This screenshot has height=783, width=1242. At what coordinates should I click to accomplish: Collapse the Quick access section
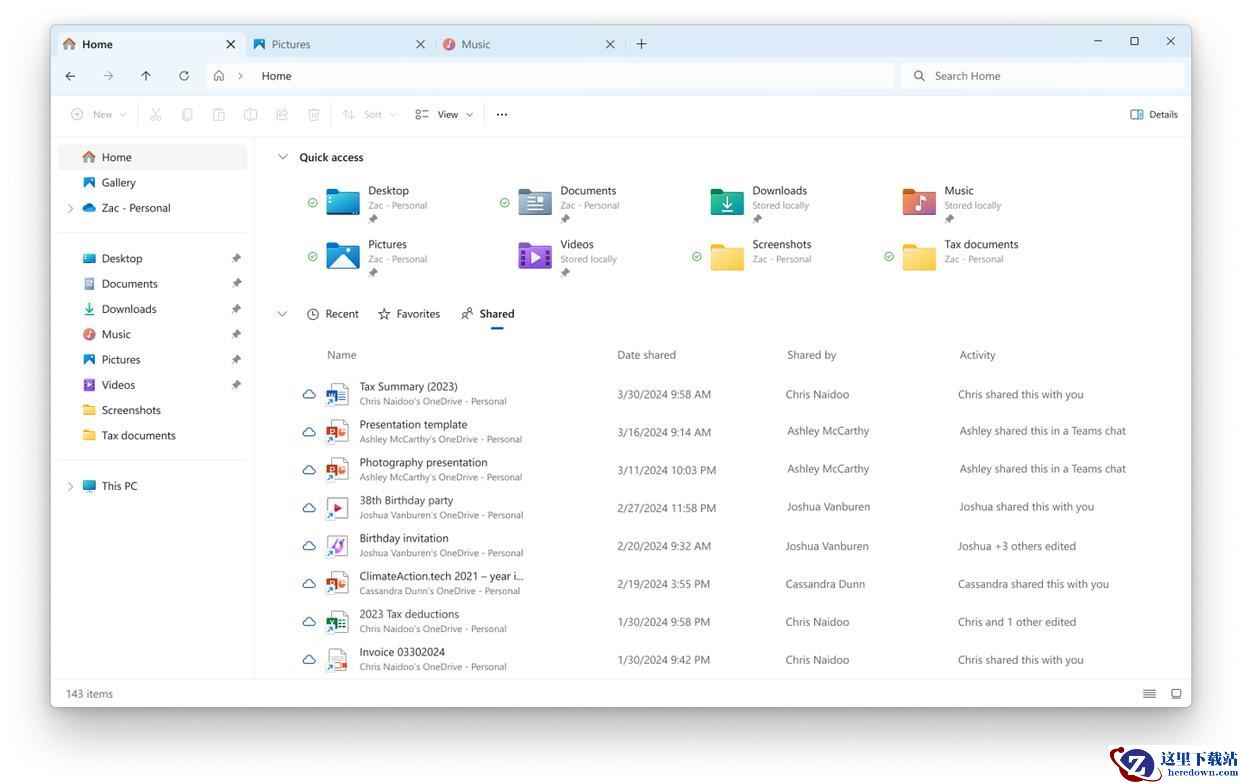283,157
